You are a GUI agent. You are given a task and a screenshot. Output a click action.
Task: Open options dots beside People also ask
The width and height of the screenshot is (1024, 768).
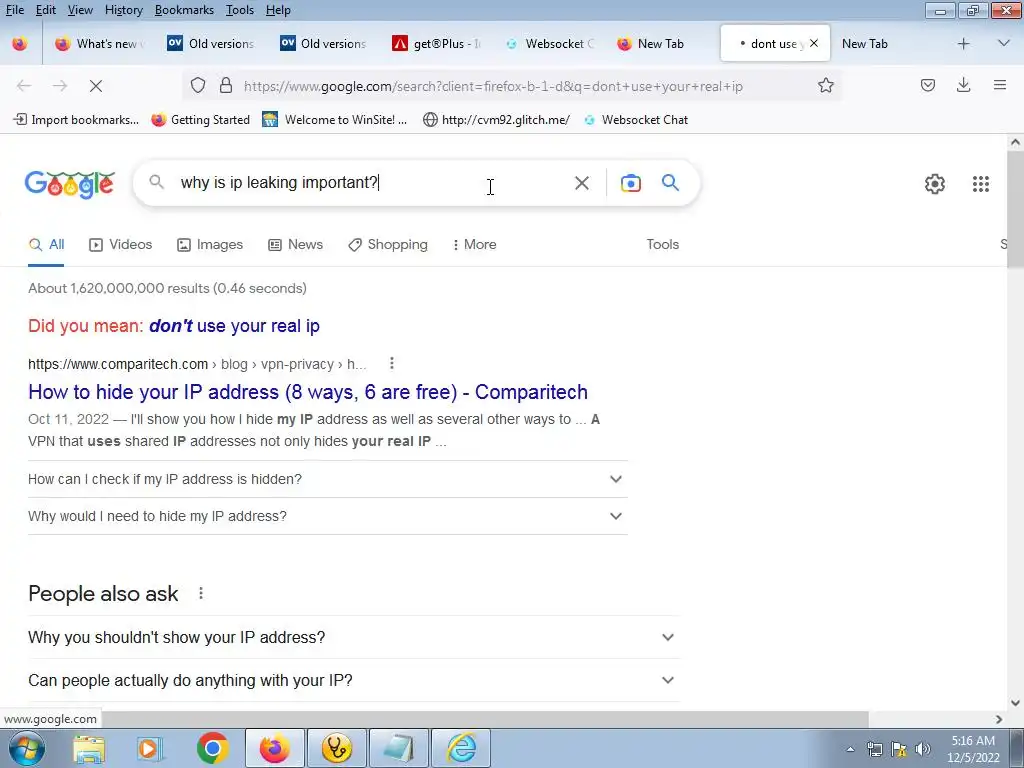point(200,593)
